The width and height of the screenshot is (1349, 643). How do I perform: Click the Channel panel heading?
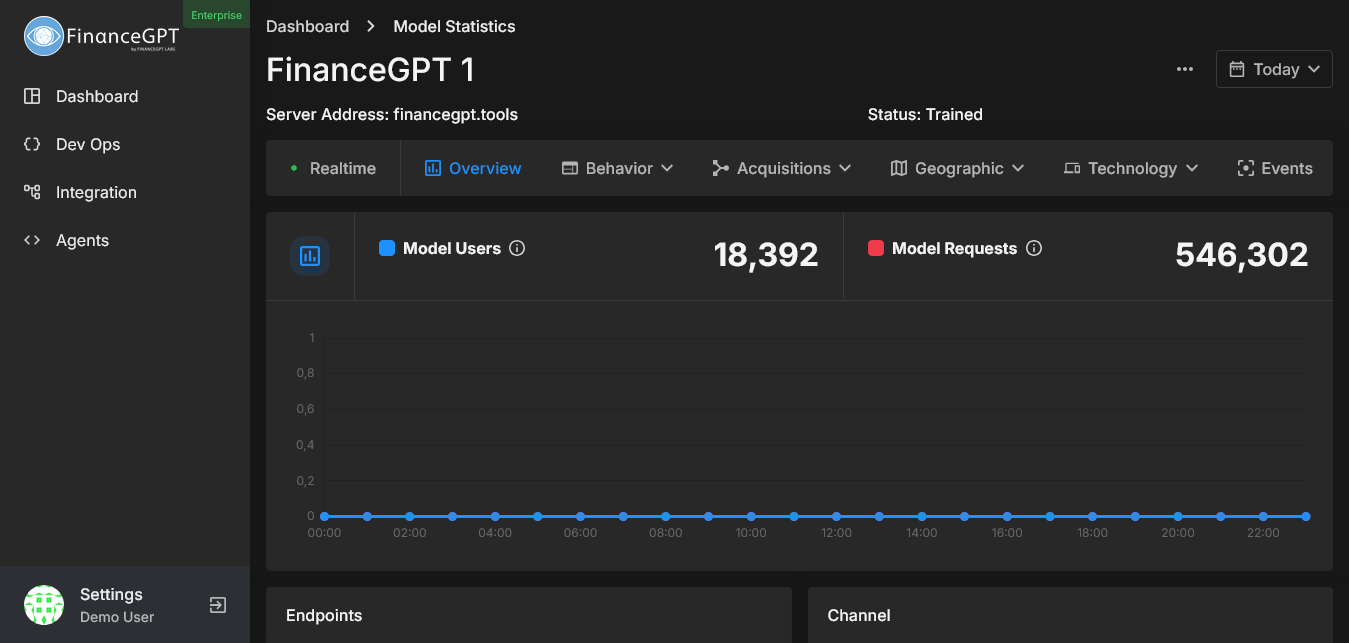859,615
